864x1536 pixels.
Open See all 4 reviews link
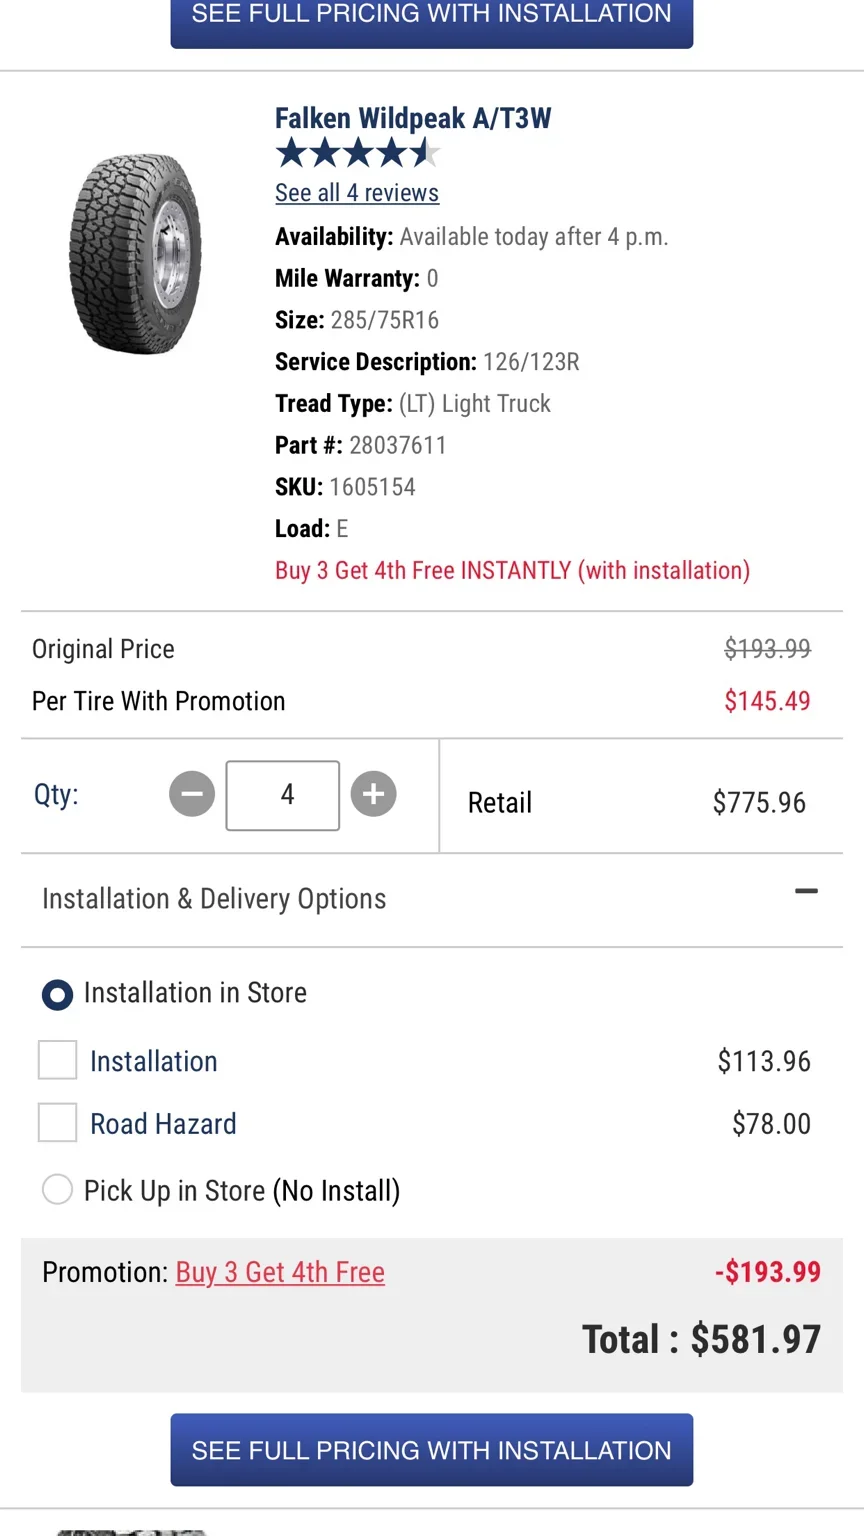coord(357,193)
